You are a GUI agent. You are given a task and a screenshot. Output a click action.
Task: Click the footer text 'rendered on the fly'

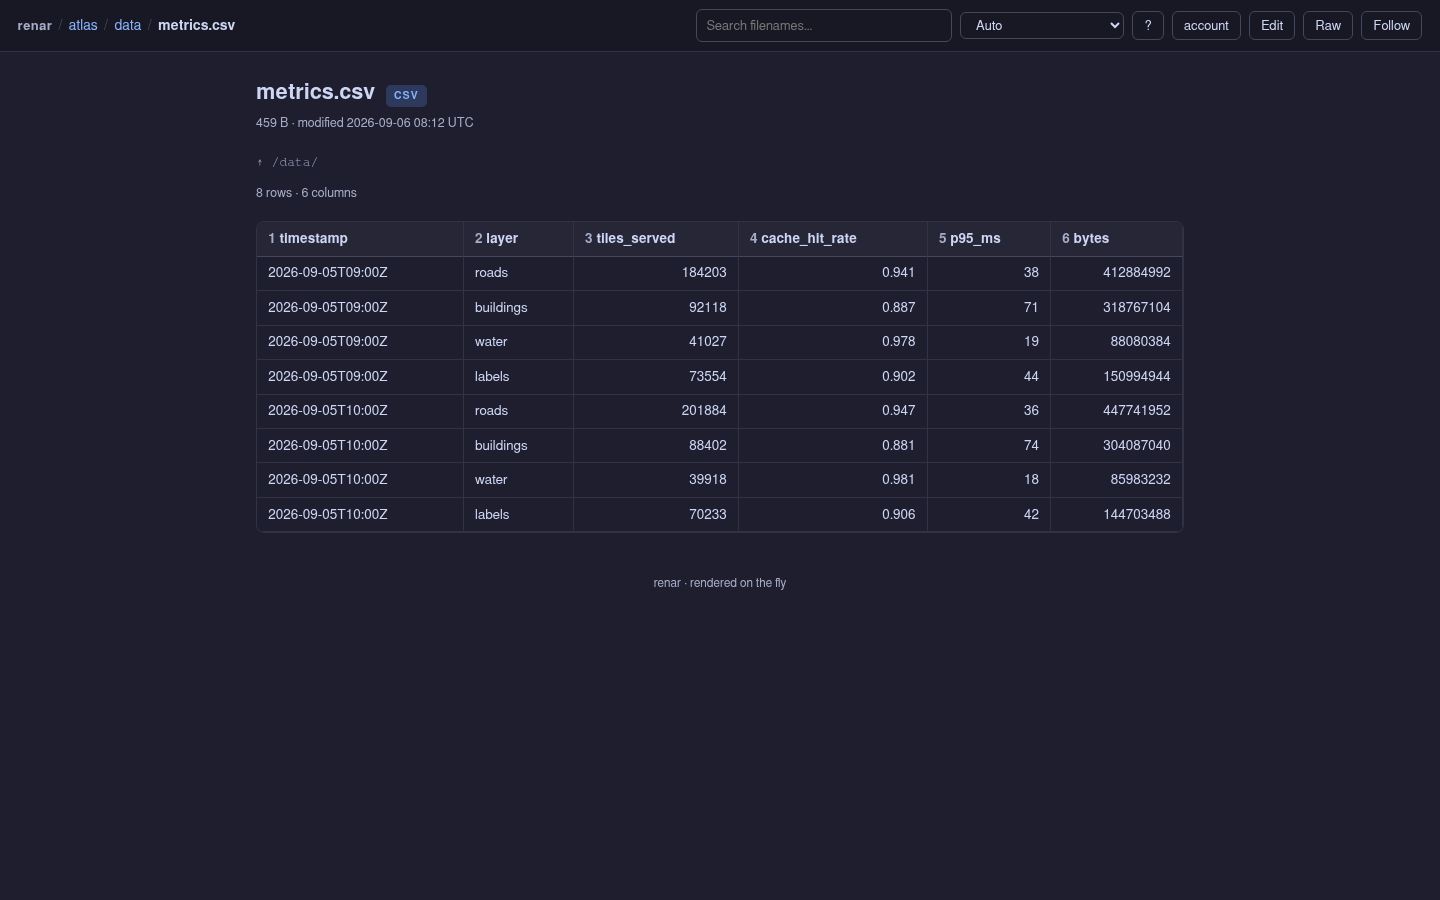[x=738, y=583]
